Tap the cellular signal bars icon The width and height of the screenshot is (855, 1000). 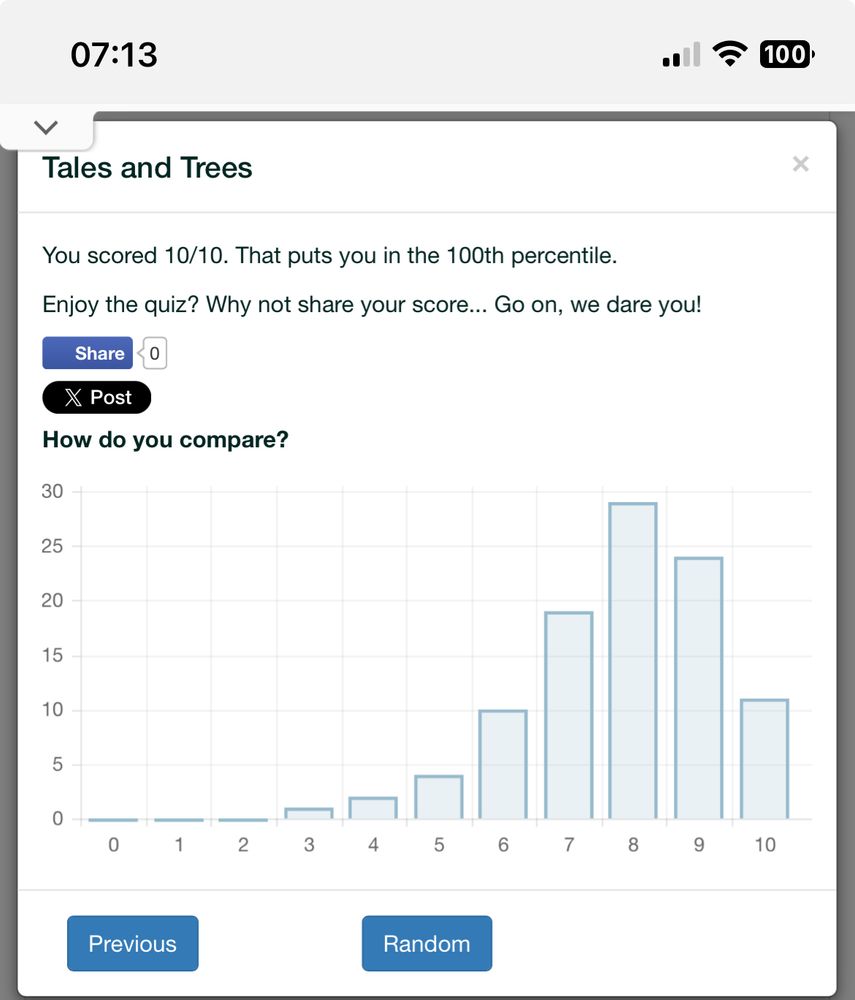click(x=681, y=56)
